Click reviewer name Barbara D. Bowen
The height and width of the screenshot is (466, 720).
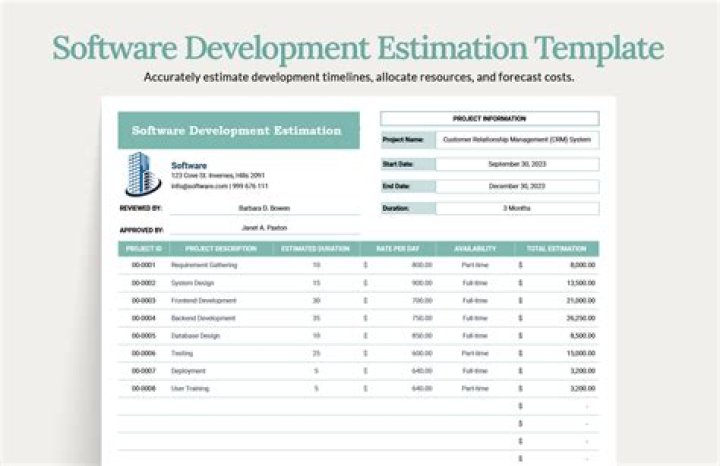tap(264, 208)
